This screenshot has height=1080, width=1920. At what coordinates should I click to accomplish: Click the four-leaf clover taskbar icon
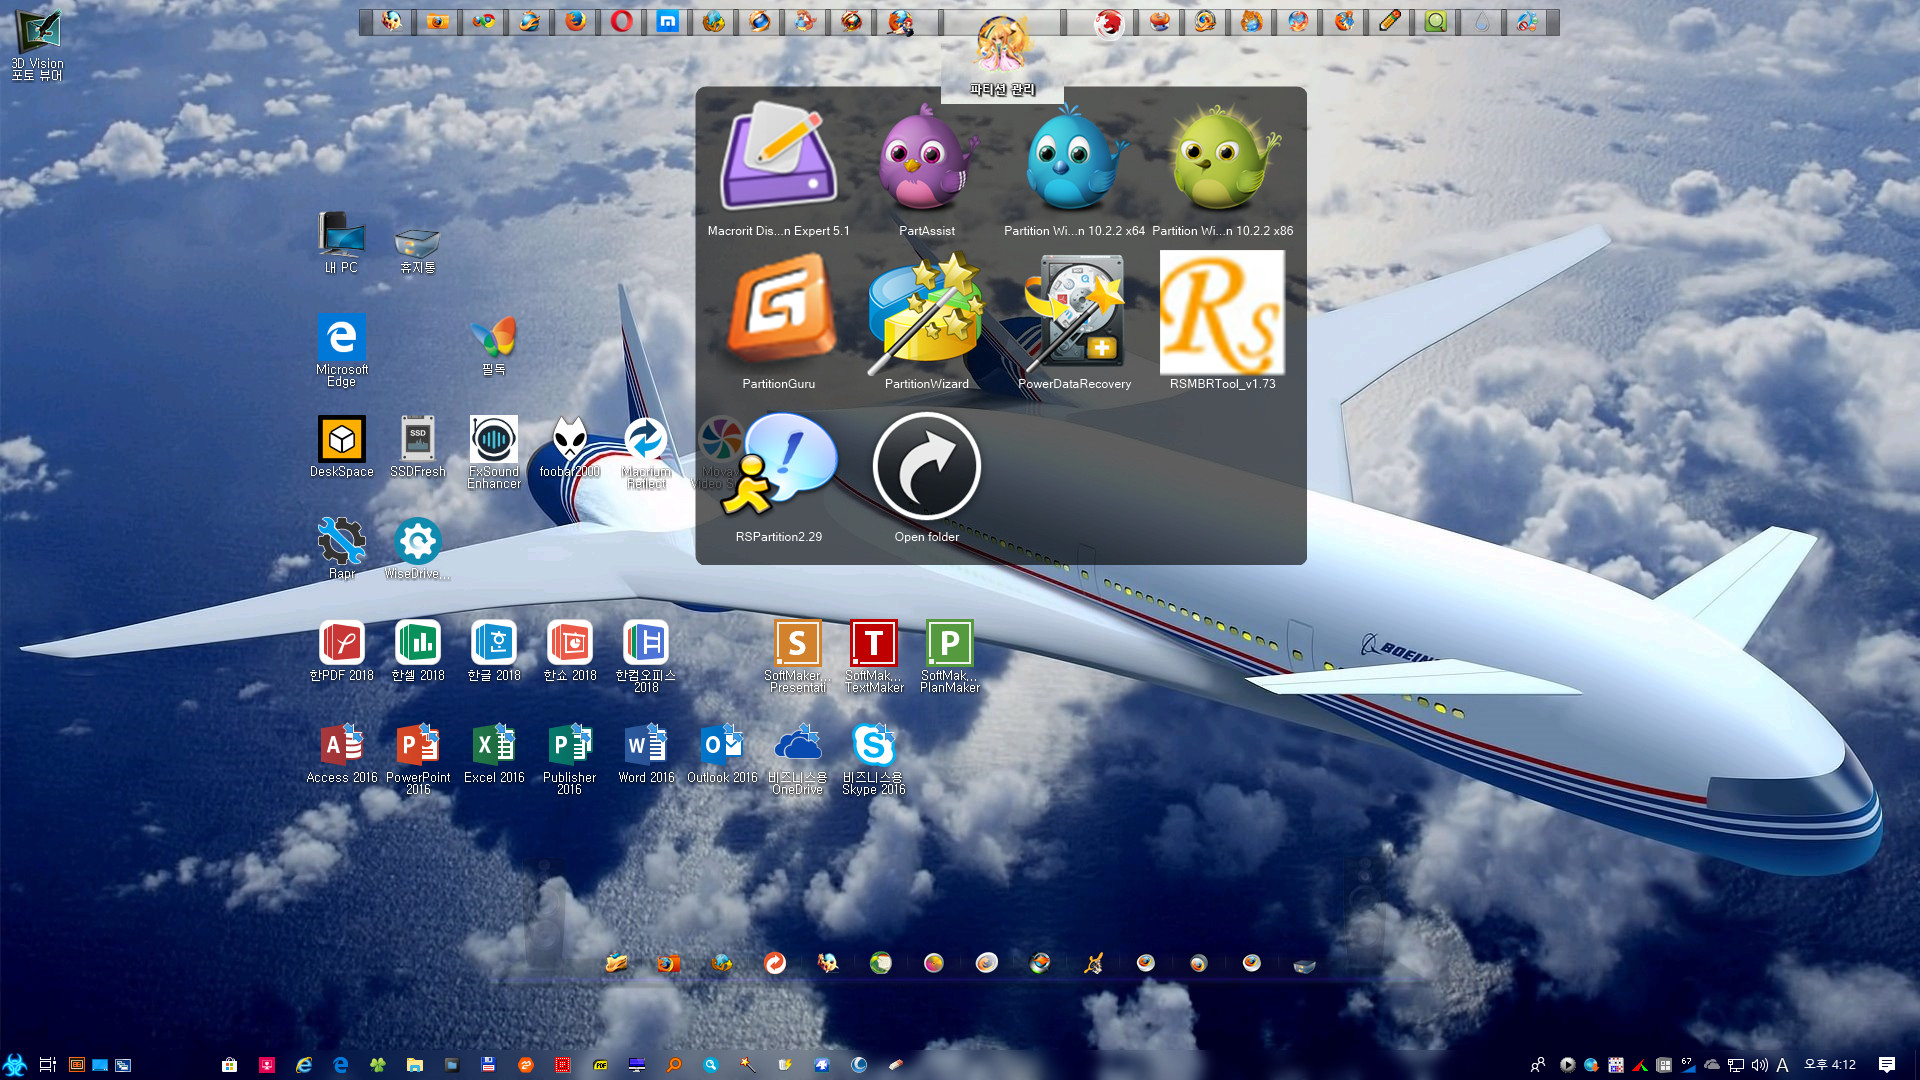pos(378,1065)
